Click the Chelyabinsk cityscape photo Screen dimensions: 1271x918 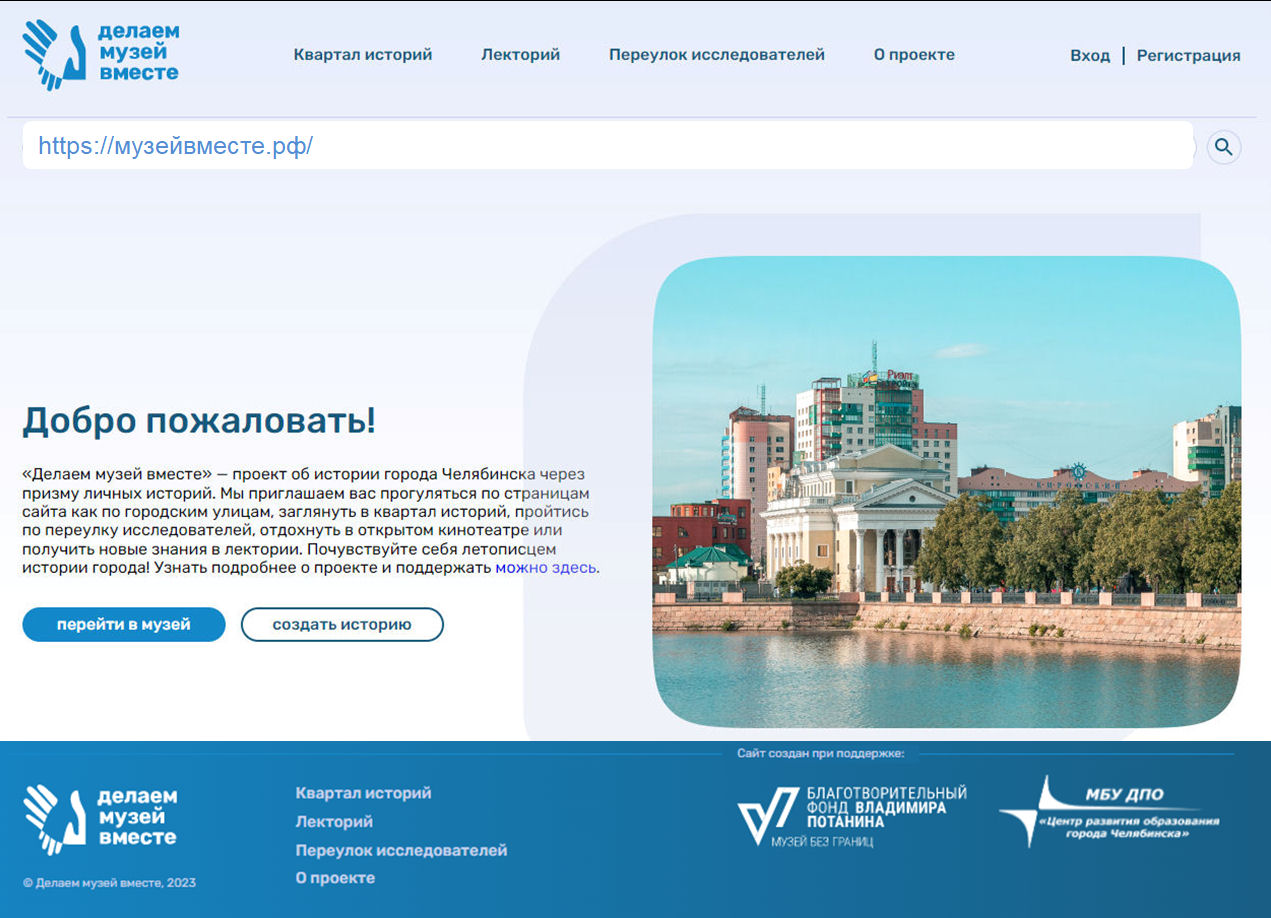click(945, 492)
